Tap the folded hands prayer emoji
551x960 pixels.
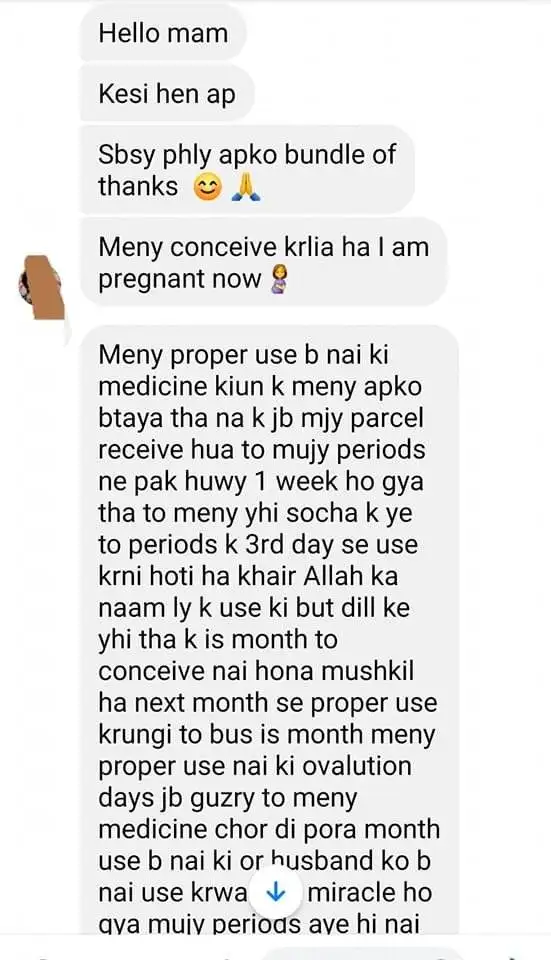click(x=246, y=189)
